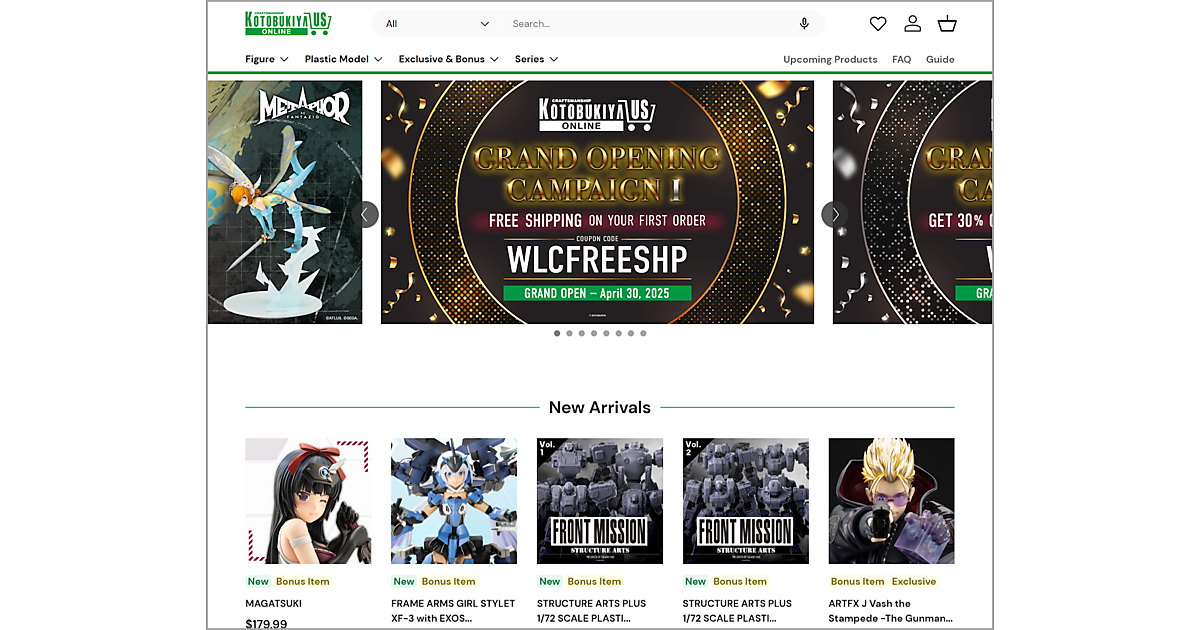
Task: Click the Search input field
Action: click(x=650, y=24)
